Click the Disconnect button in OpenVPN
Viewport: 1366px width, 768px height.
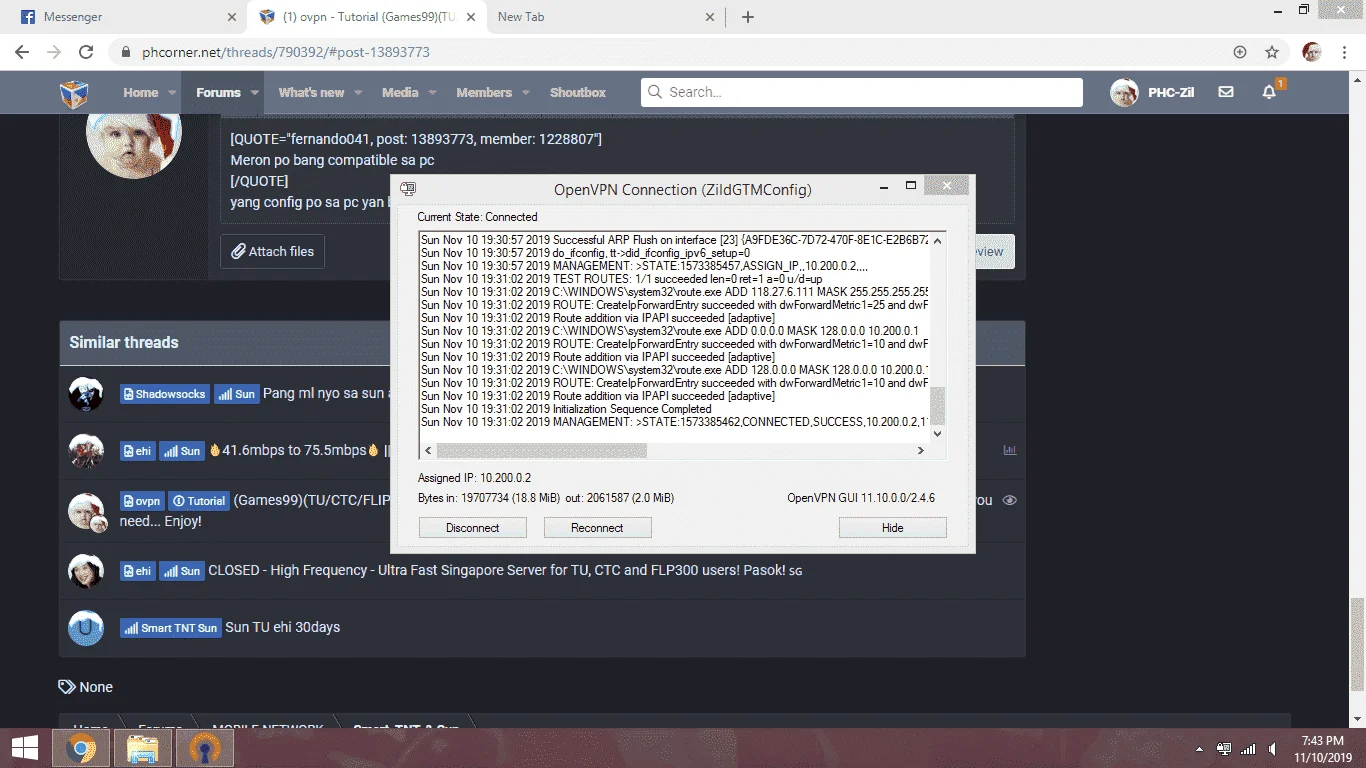click(x=472, y=528)
